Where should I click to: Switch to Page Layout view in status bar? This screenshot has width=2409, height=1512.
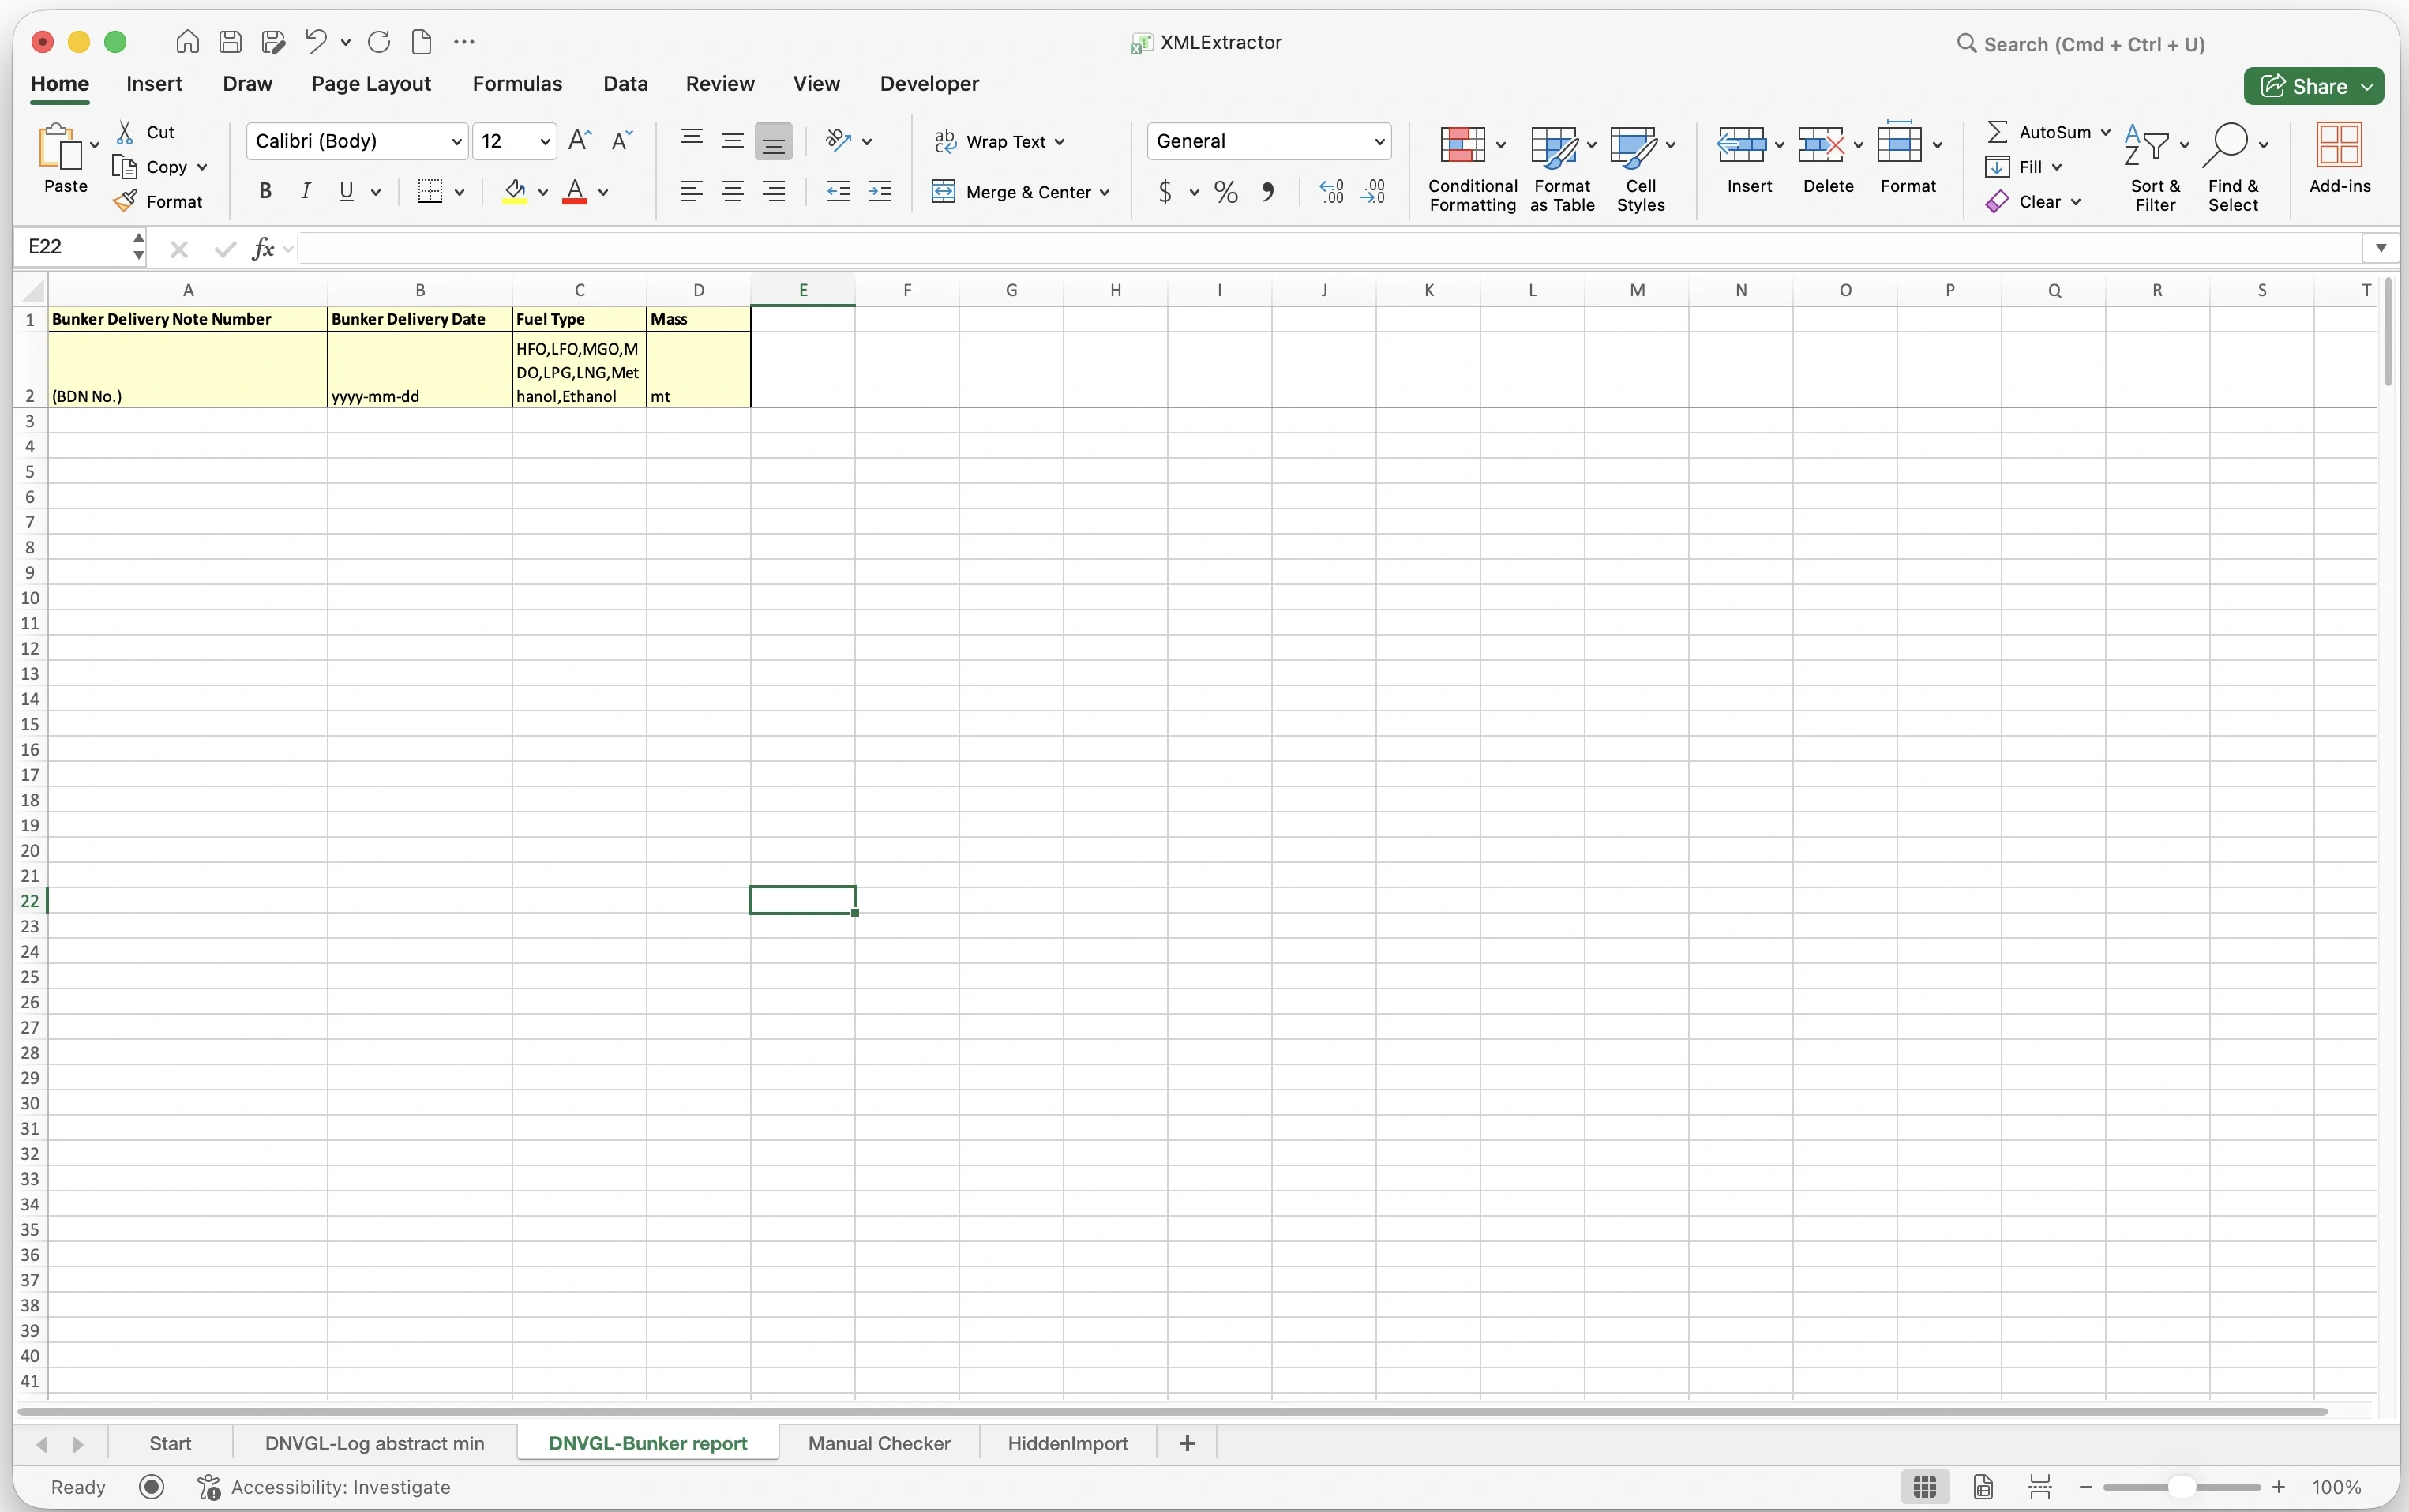click(1983, 1487)
